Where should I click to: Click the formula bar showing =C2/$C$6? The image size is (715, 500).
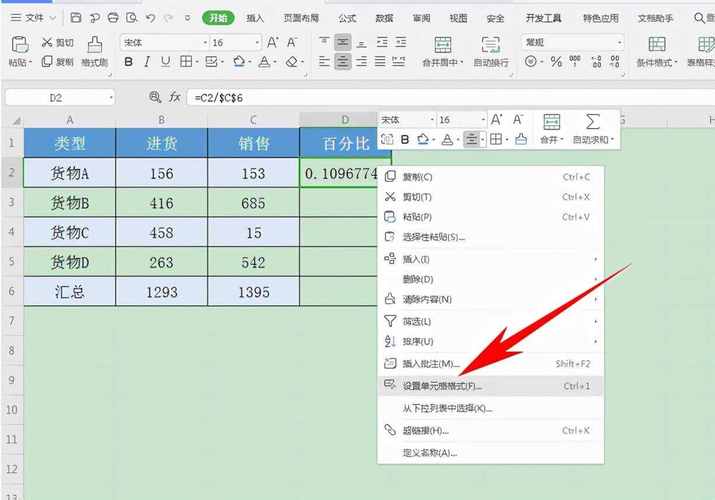pos(451,98)
